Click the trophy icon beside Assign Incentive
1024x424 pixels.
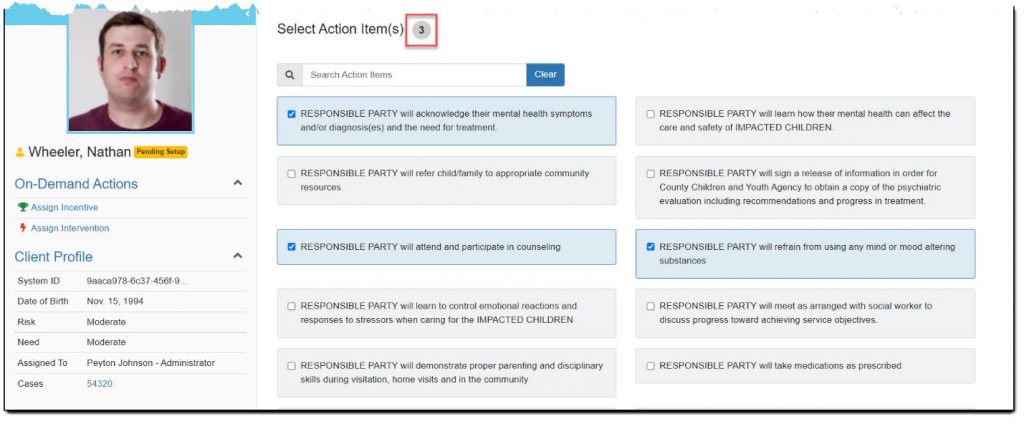tap(22, 208)
